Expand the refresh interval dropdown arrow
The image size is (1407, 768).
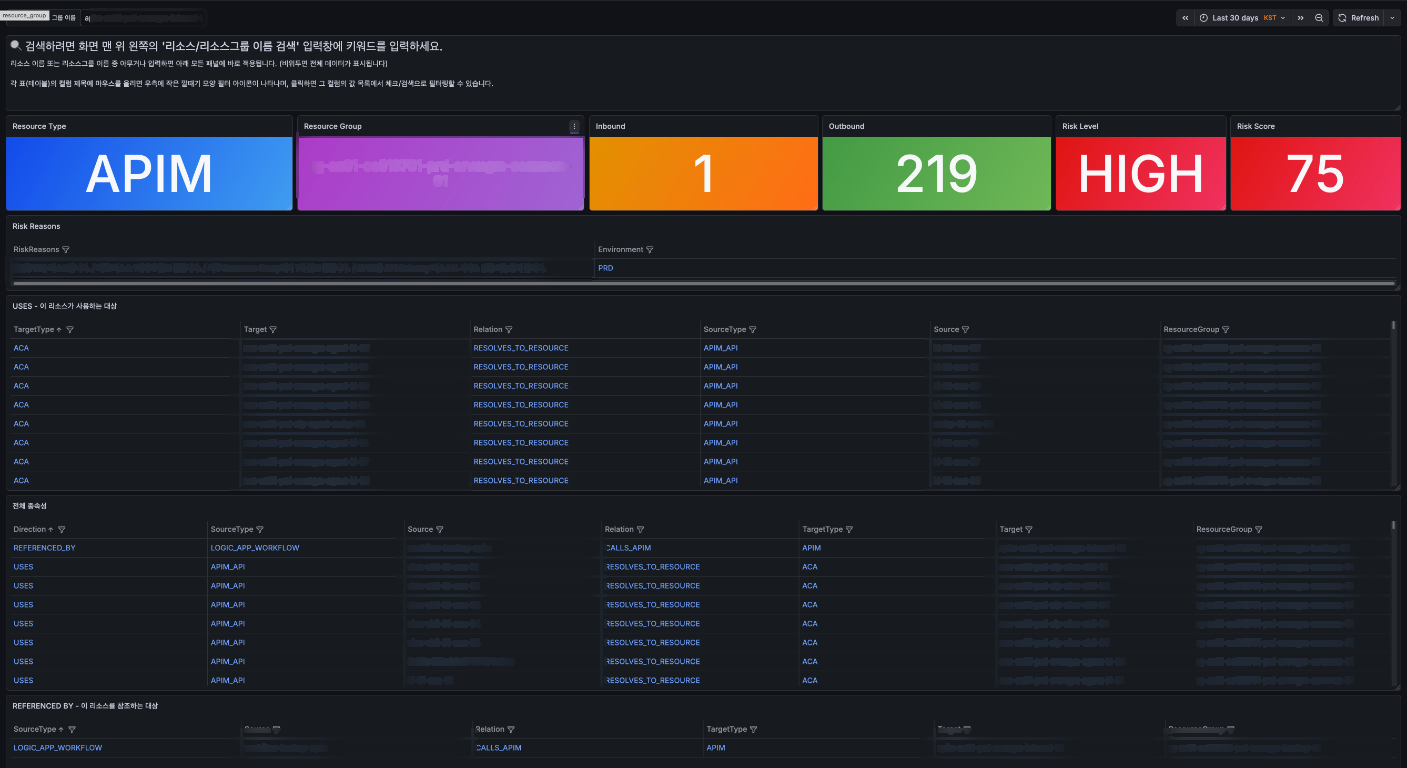[1392, 18]
